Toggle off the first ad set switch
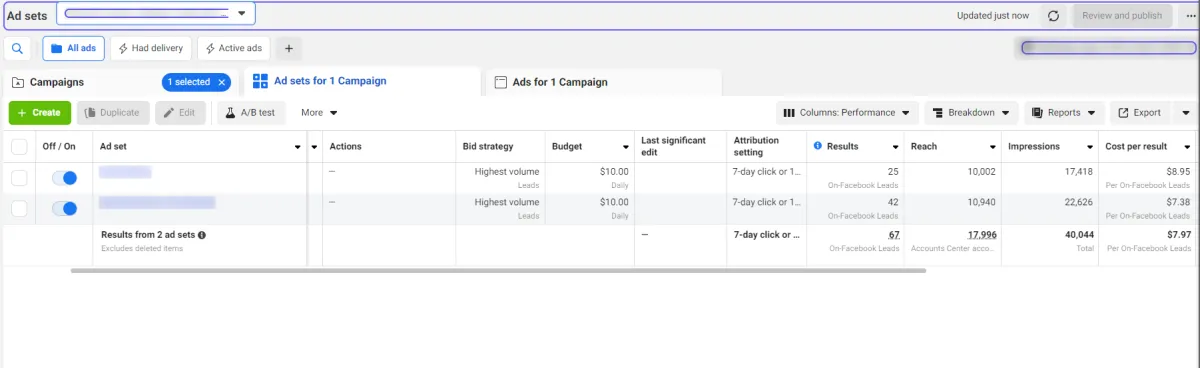This screenshot has height=368, width=1200. pos(64,178)
